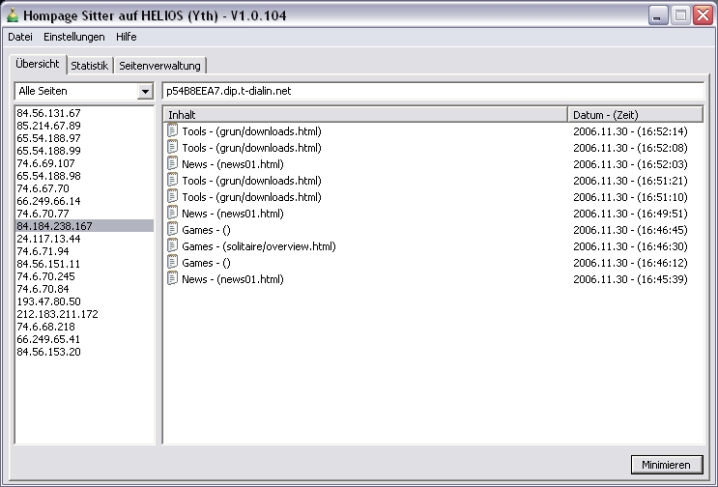Viewport: 718px width, 487px height.
Task: Open the Datei menu
Action: (x=20, y=37)
